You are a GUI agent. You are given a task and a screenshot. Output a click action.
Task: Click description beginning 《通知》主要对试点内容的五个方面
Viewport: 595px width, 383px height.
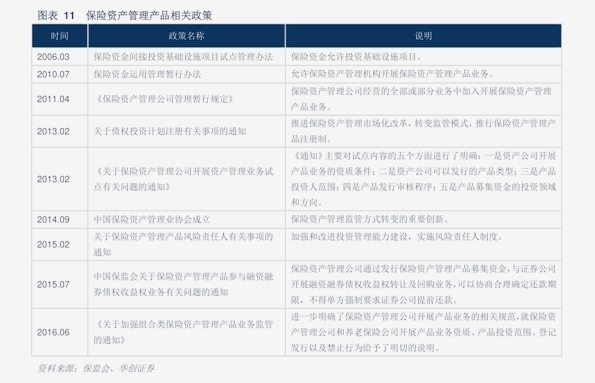click(x=423, y=179)
